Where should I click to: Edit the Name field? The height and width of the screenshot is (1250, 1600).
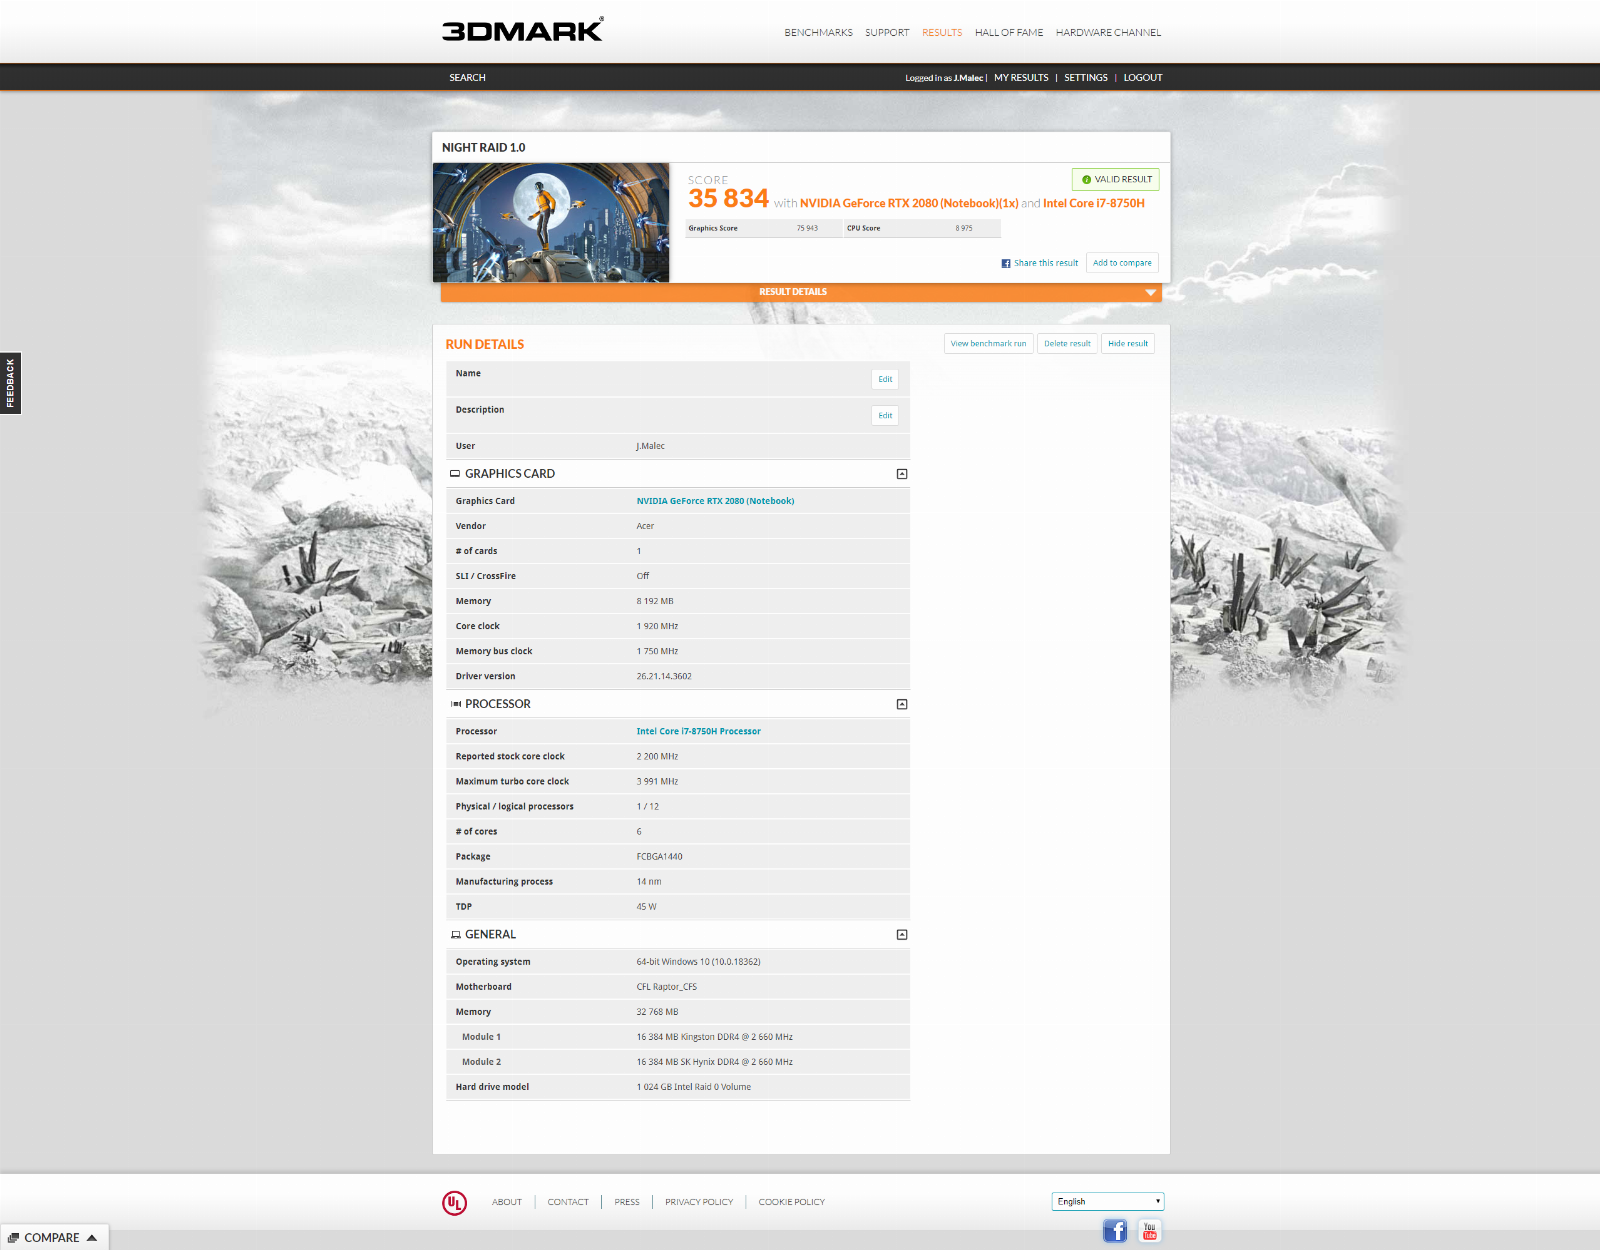tap(885, 380)
